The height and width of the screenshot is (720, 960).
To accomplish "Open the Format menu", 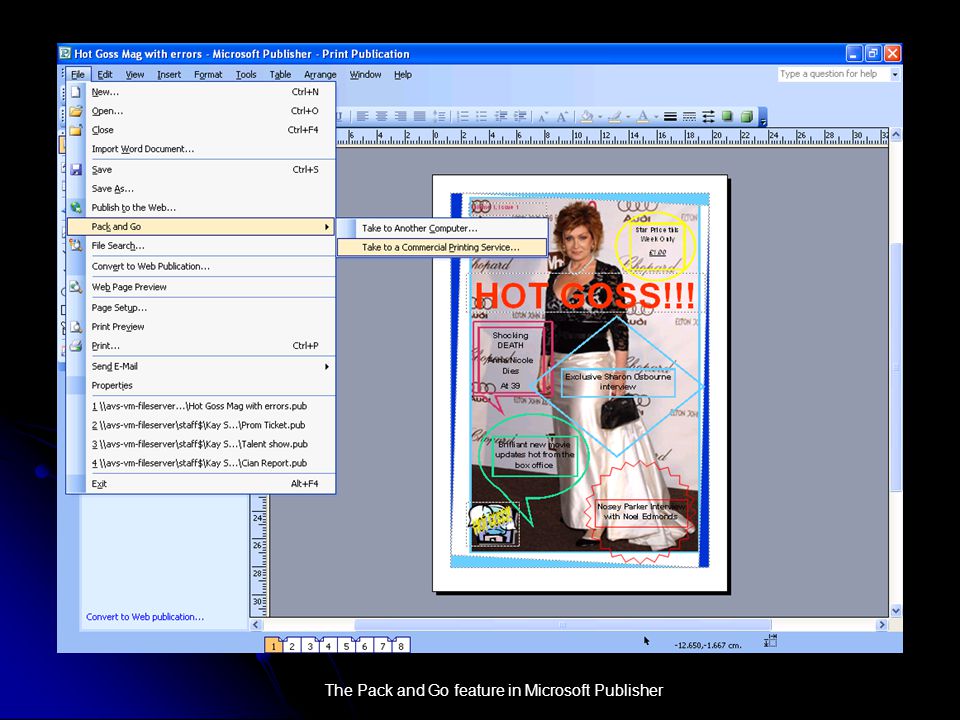I will coord(208,75).
